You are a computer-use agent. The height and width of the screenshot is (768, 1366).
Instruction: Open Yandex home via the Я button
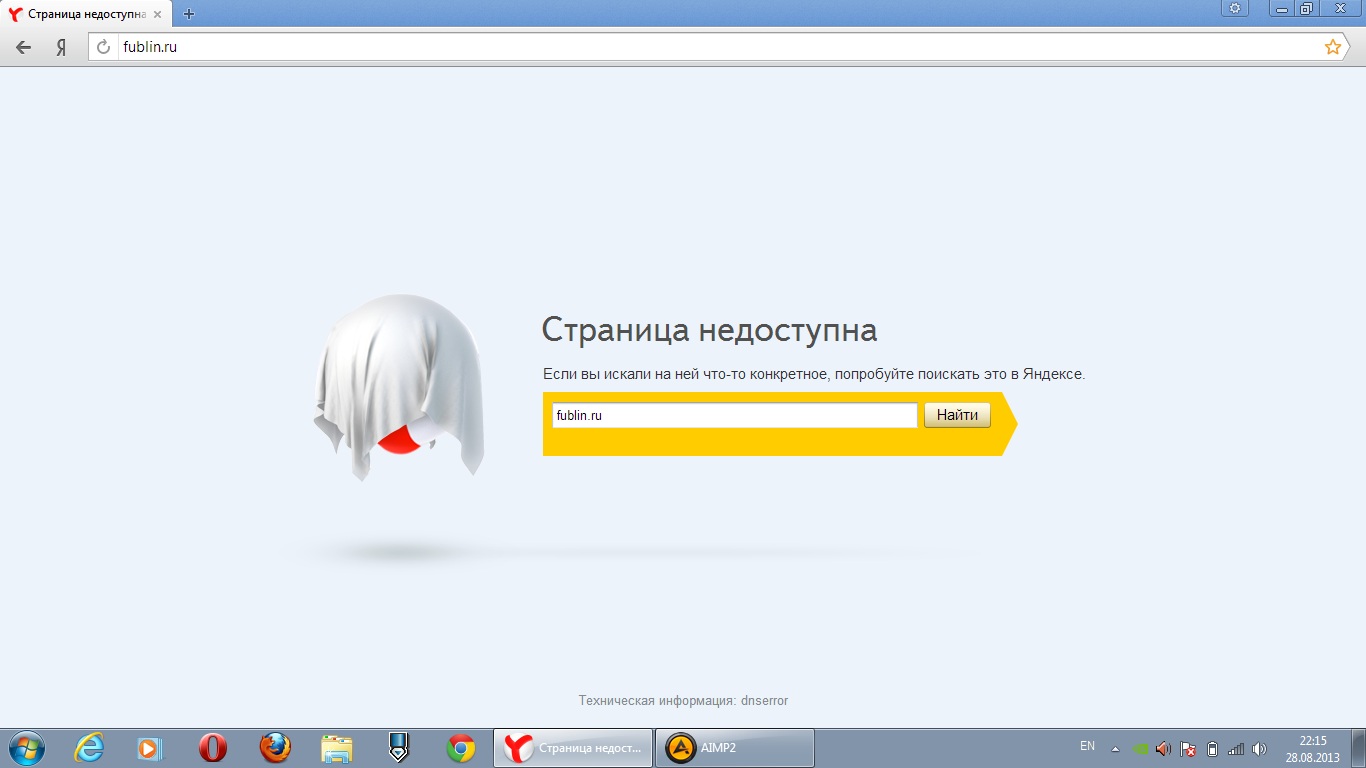(x=61, y=47)
